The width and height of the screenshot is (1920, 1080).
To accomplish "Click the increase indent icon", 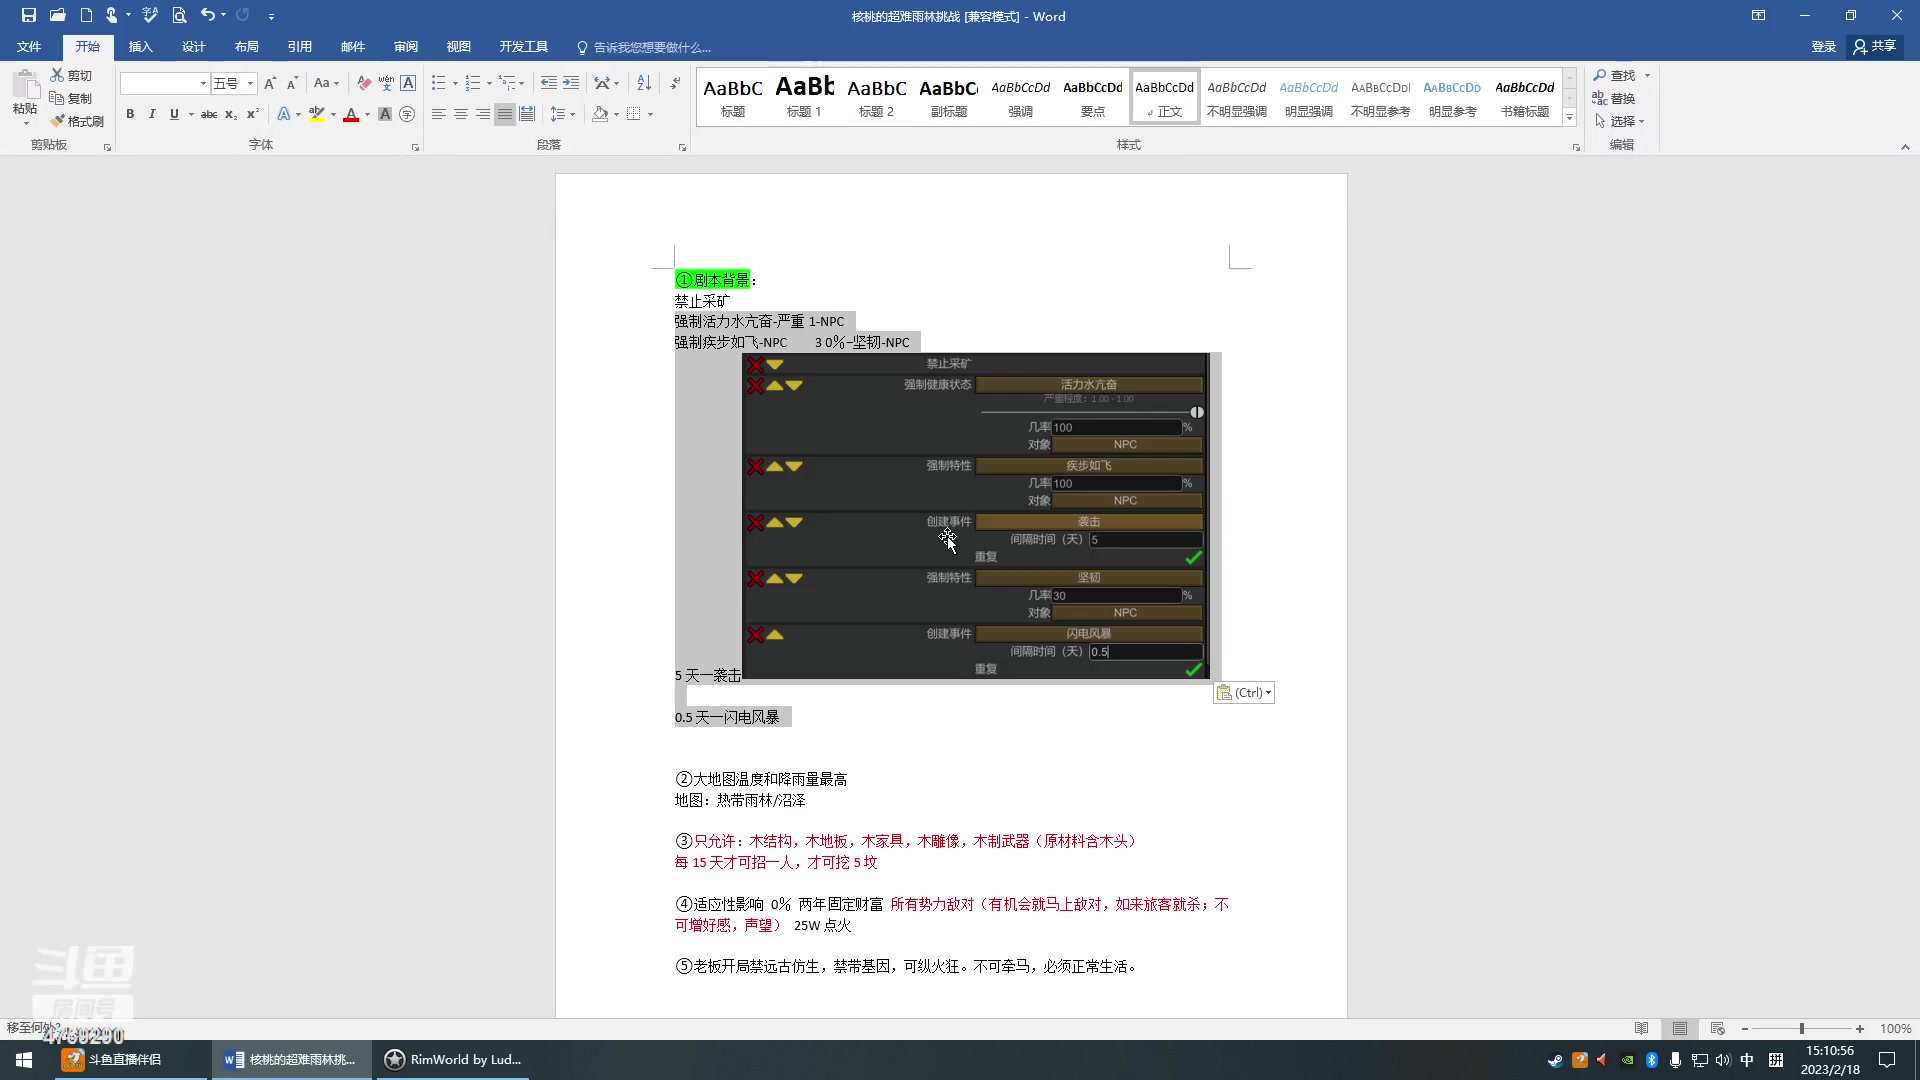I will 571,83.
